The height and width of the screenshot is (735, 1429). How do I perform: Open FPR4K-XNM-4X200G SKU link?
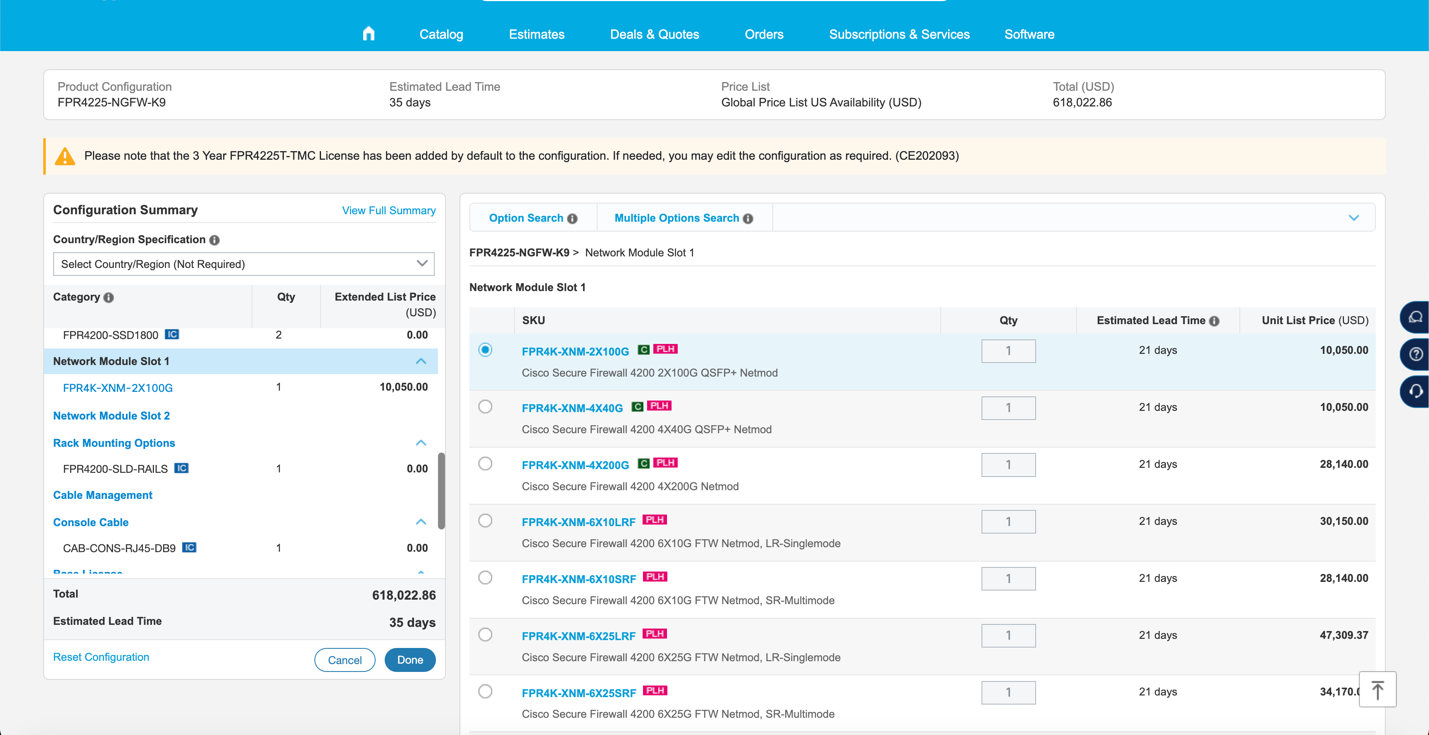point(576,465)
